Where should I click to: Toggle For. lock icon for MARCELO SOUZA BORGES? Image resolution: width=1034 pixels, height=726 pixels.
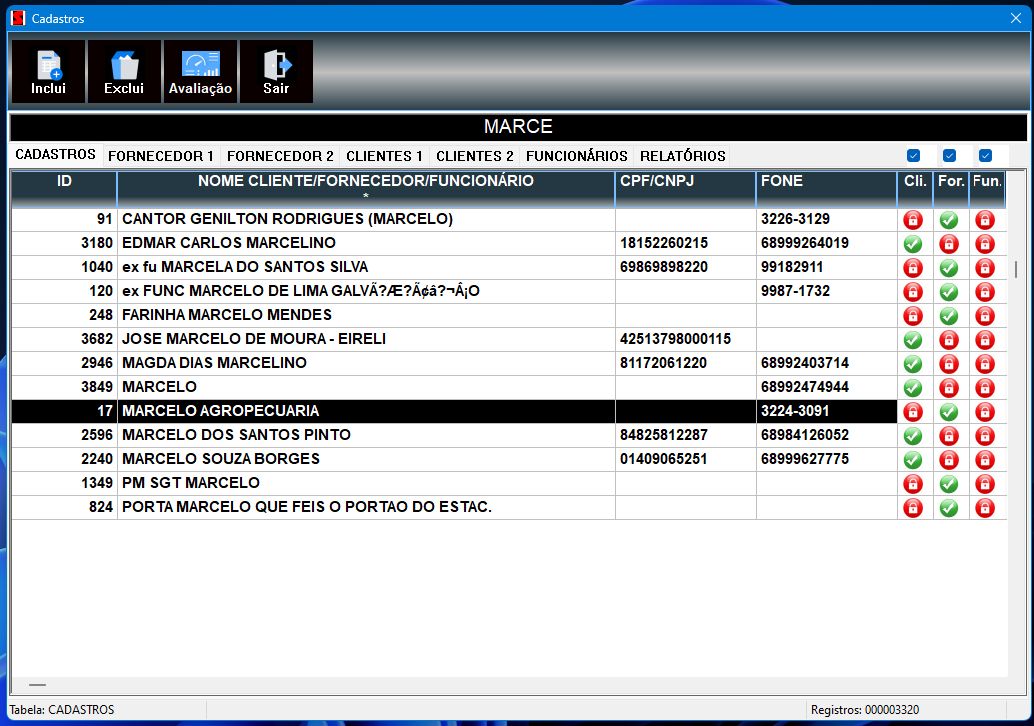(x=949, y=460)
